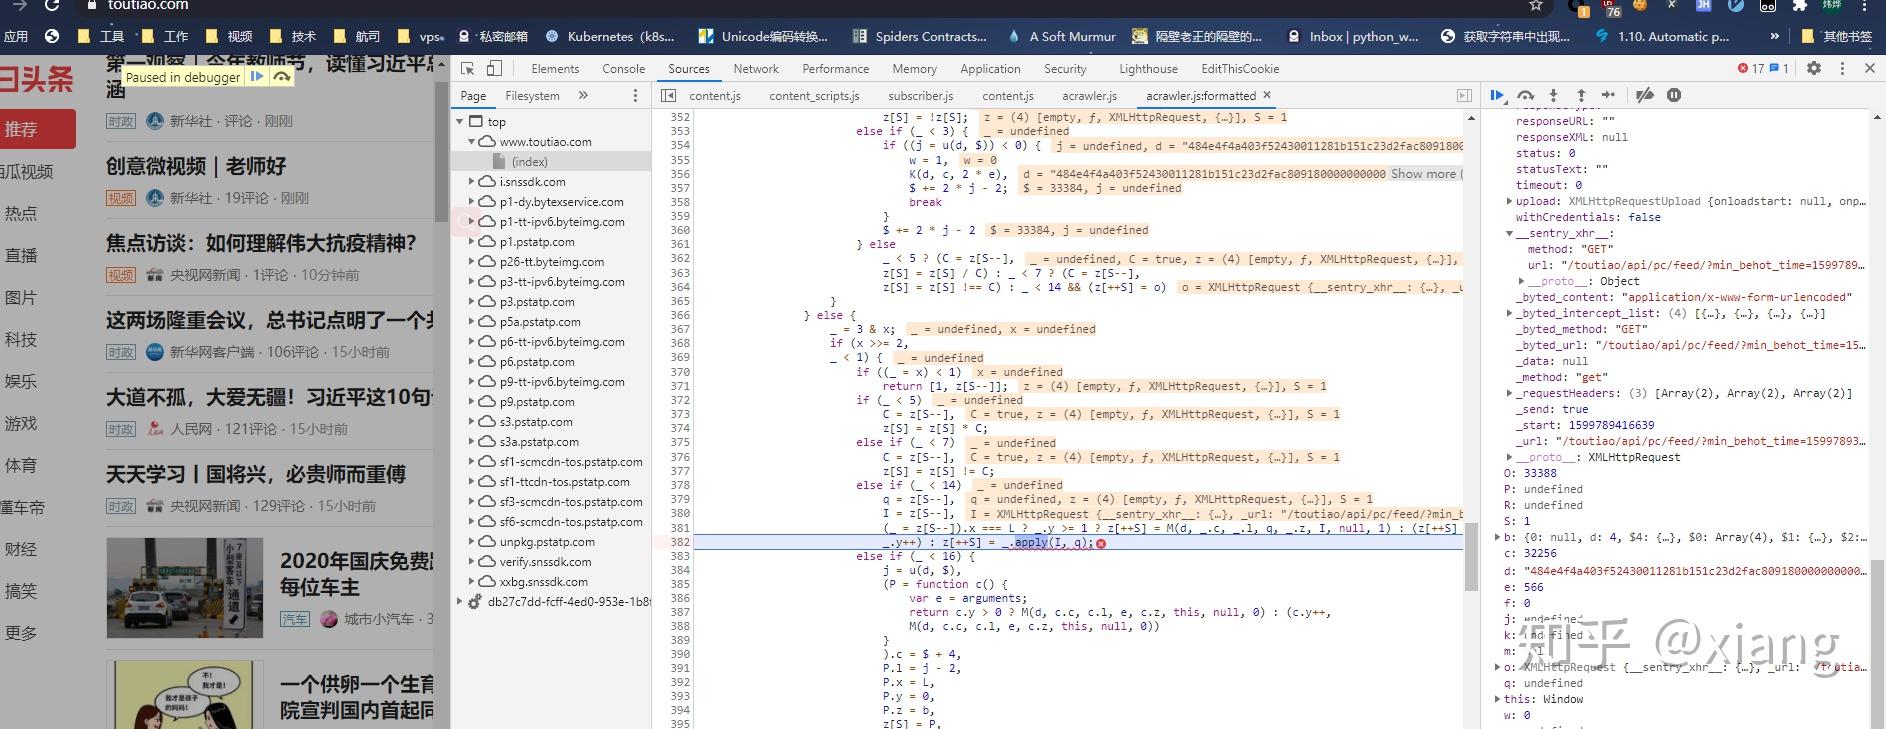1886x729 pixels.
Task: Step into next function call
Action: (1553, 95)
